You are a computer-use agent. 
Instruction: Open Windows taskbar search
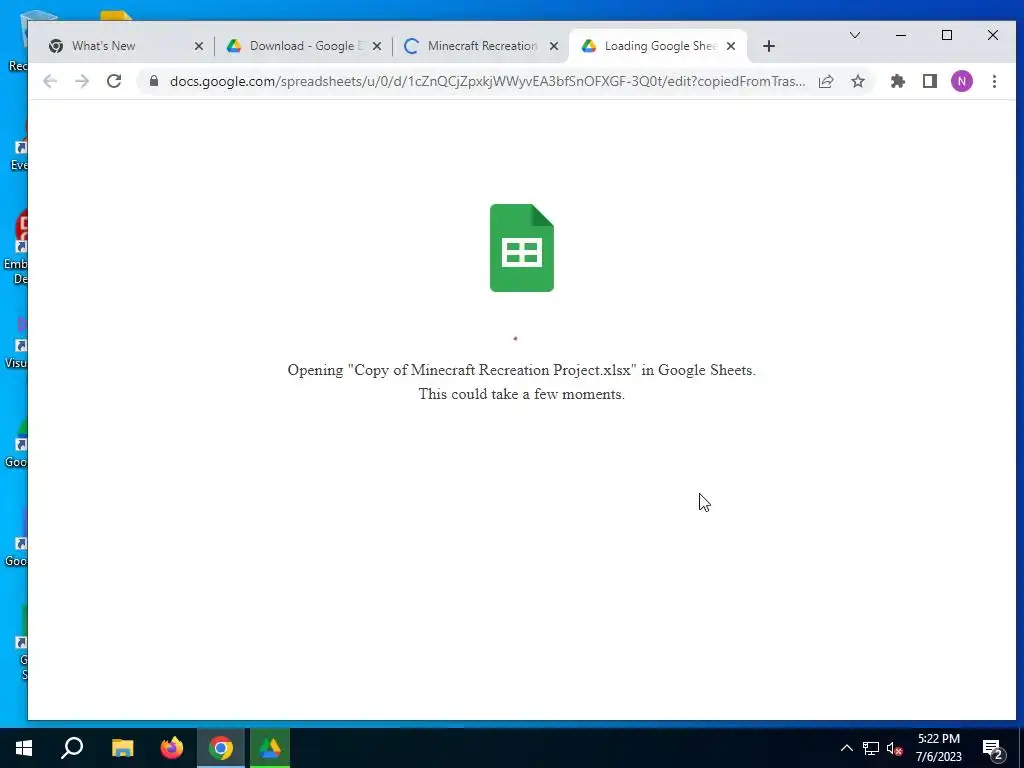[x=72, y=748]
